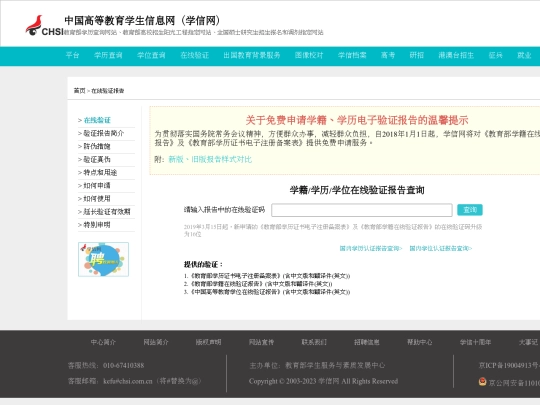Screen dimensions: 540x405
Task: Open 招聘信息 footer link
Action: tap(367, 342)
